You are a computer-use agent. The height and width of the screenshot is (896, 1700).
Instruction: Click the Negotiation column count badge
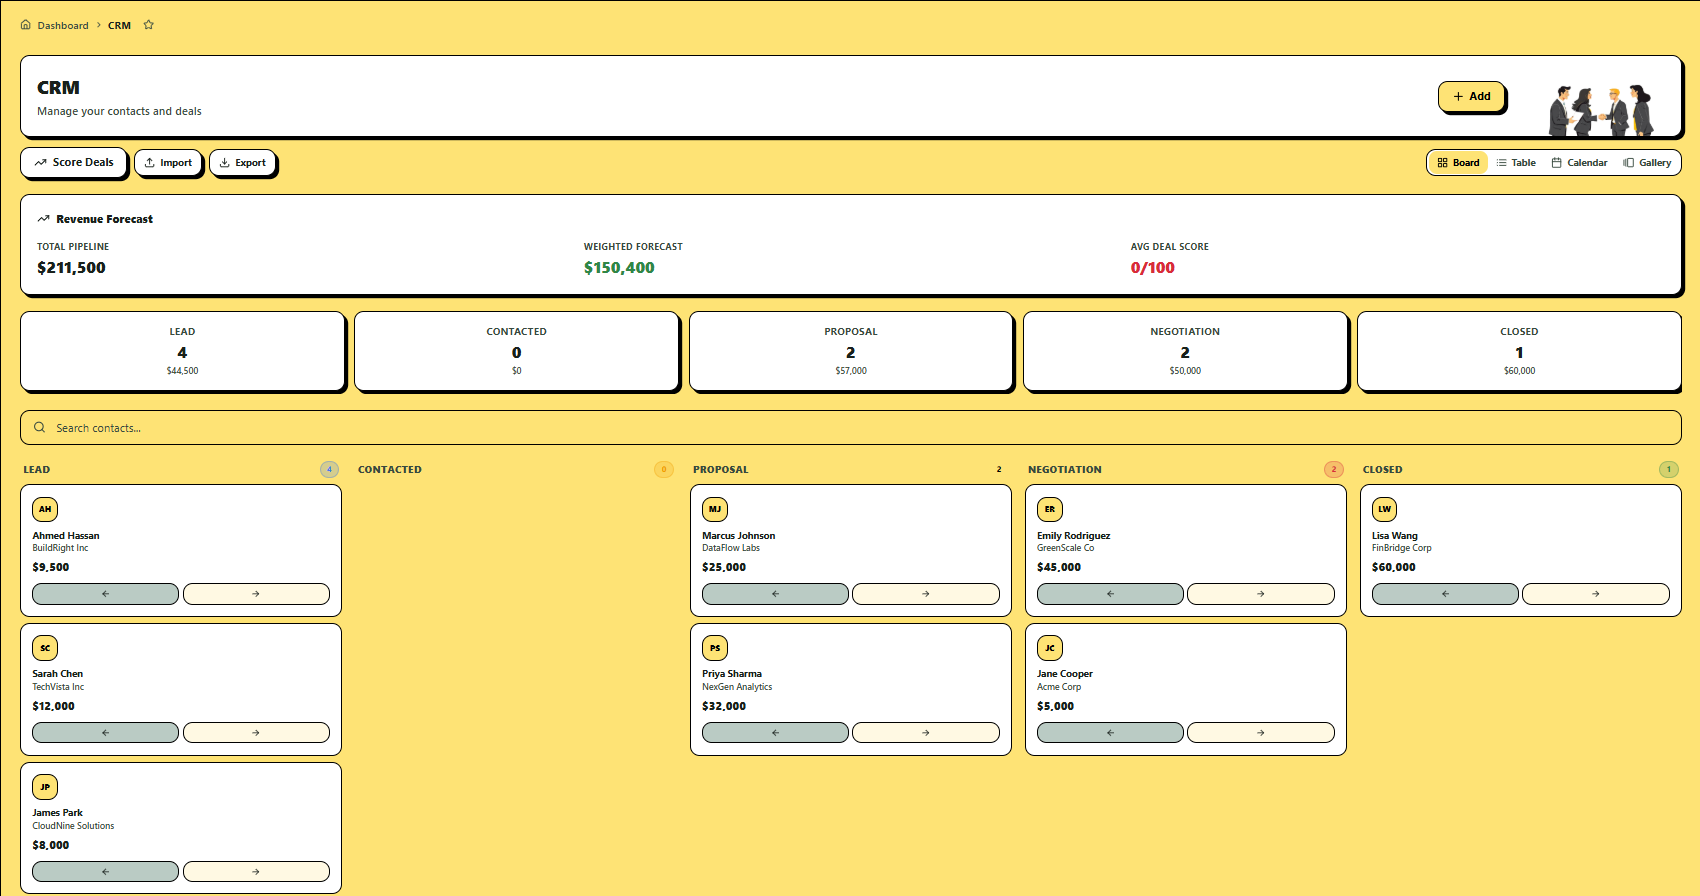point(1334,469)
